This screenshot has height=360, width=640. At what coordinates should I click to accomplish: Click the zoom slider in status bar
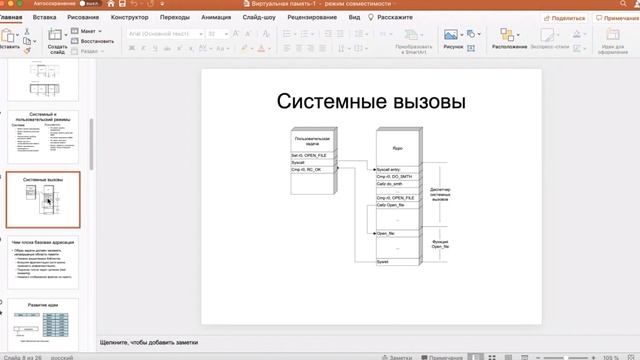click(x=566, y=358)
